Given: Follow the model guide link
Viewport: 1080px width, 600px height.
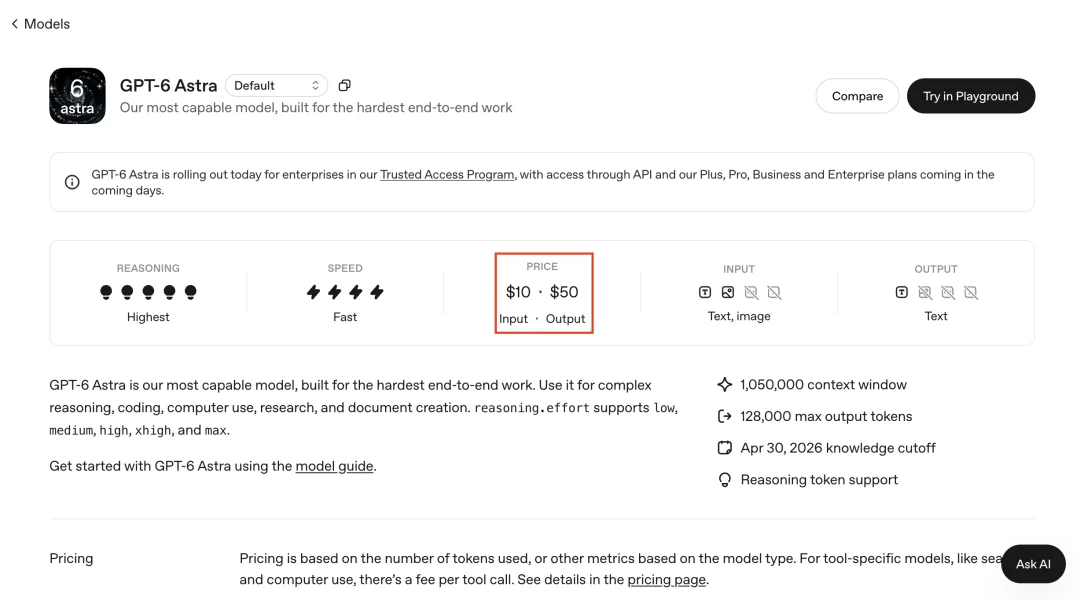Looking at the screenshot, I should point(334,466).
